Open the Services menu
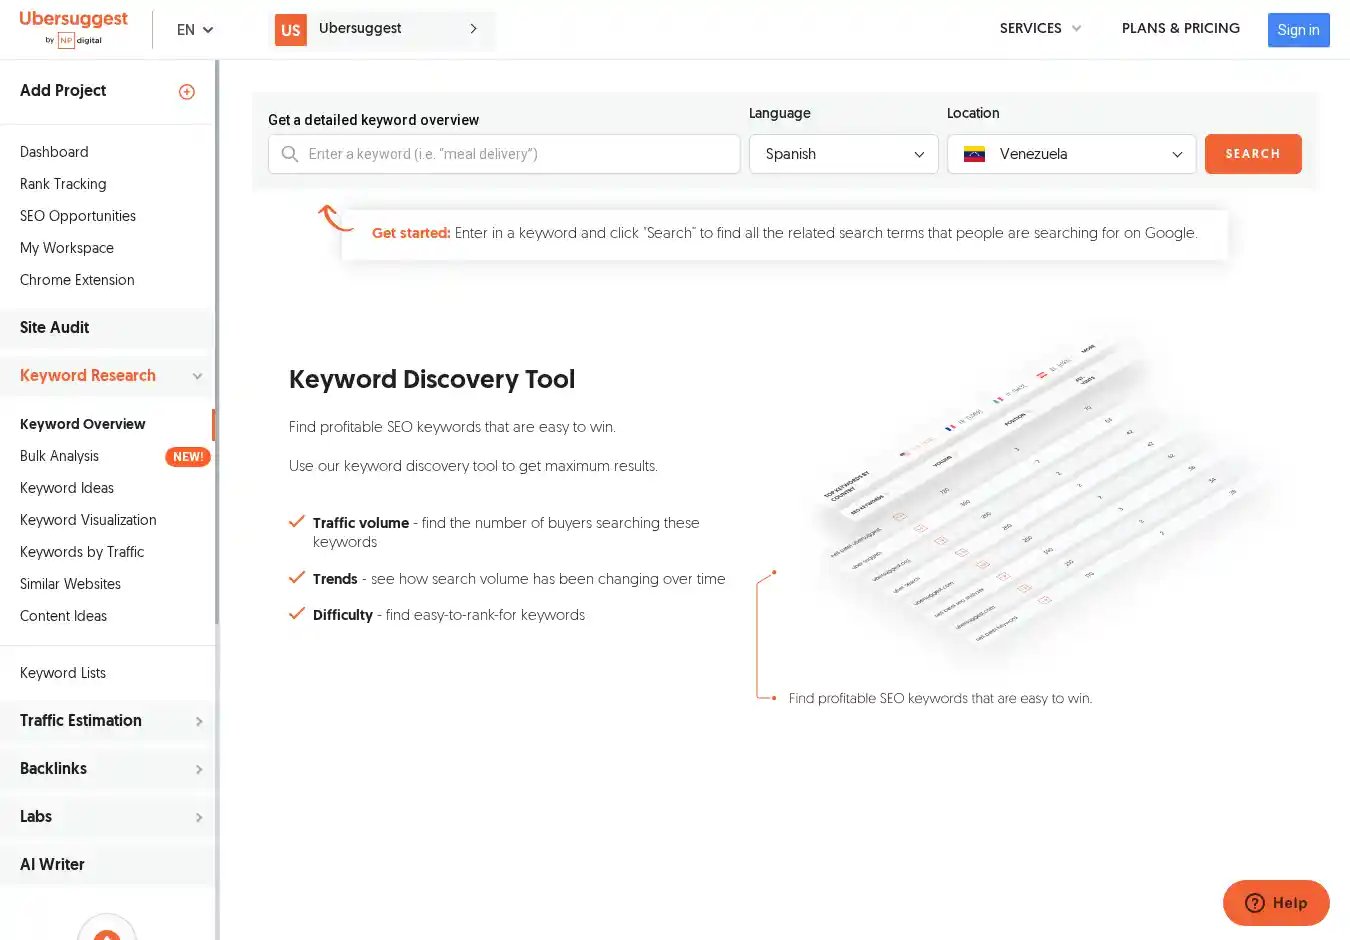The height and width of the screenshot is (940, 1350). (1040, 28)
